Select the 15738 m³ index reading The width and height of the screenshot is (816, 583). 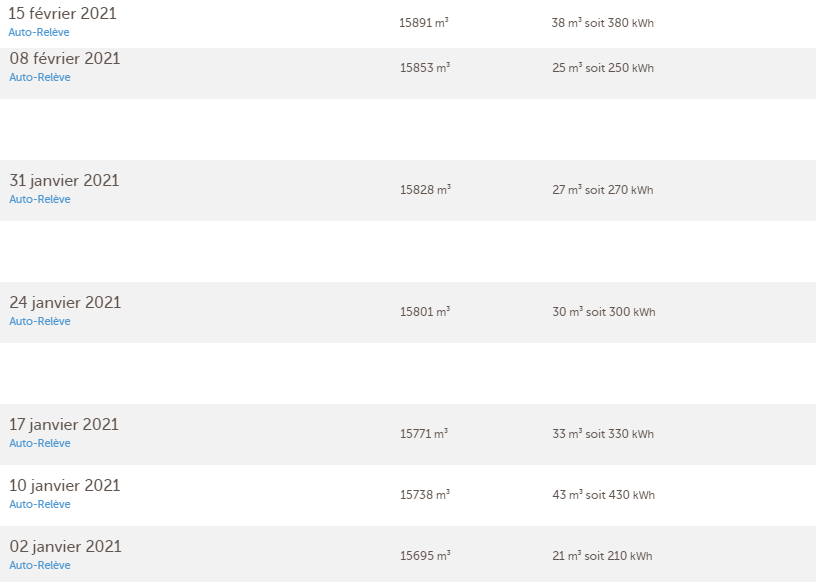pyautogui.click(x=425, y=495)
